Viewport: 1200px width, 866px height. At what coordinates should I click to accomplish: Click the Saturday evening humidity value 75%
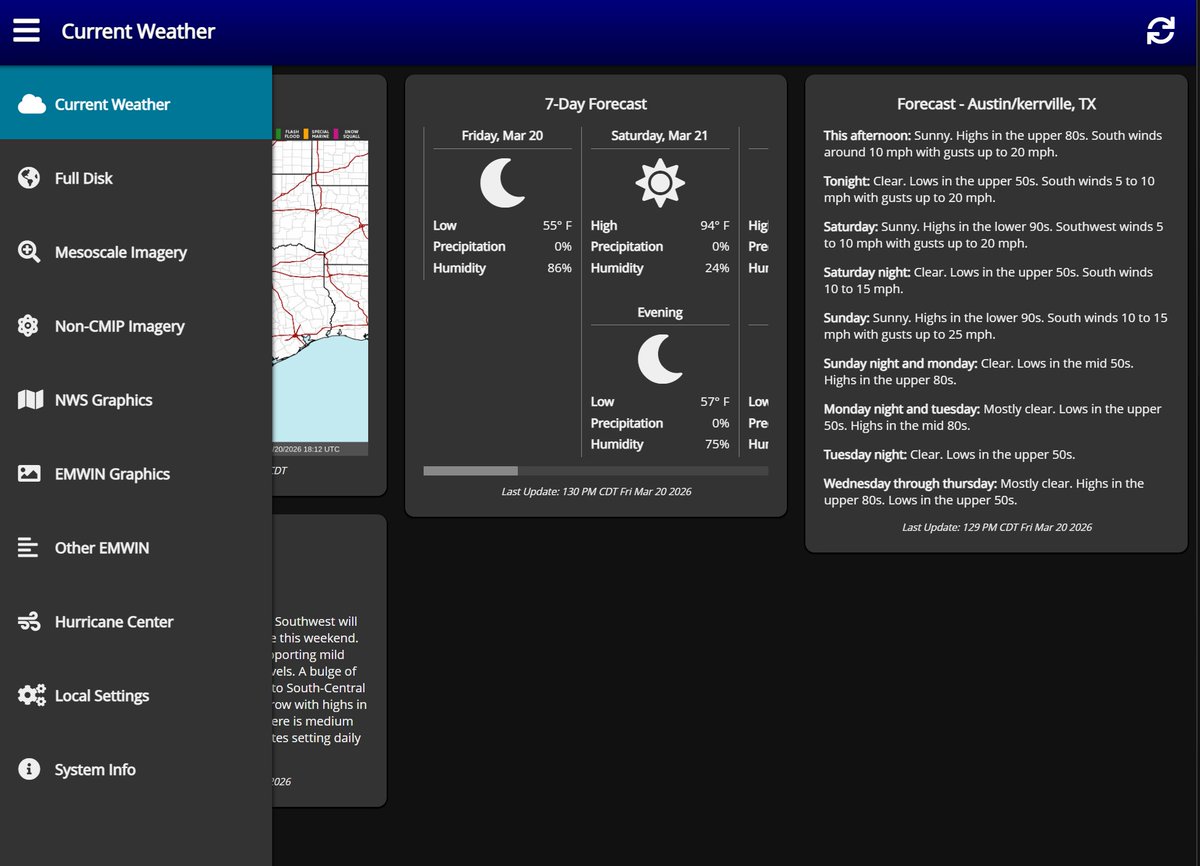[x=717, y=444]
